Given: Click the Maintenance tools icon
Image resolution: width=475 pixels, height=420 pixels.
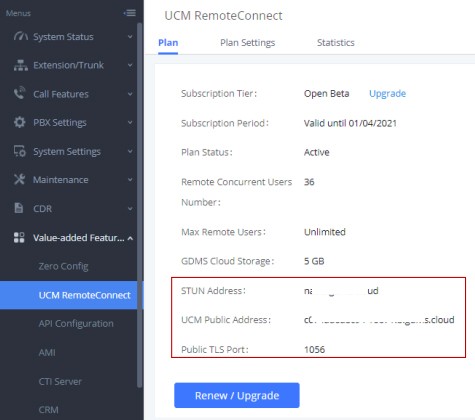Looking at the screenshot, I should click(20, 180).
